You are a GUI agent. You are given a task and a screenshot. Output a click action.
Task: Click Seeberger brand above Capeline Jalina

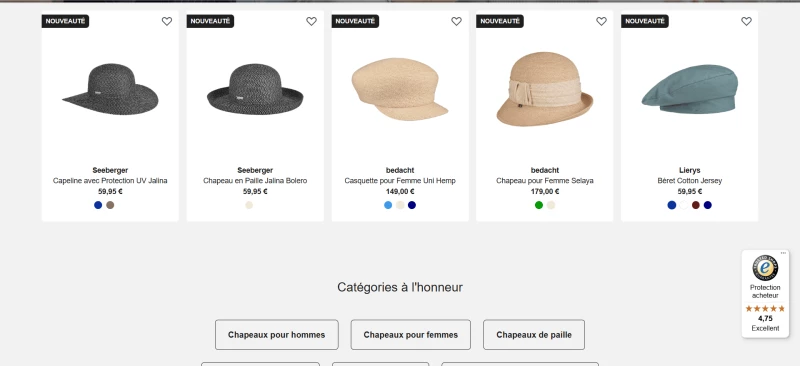pyautogui.click(x=110, y=170)
